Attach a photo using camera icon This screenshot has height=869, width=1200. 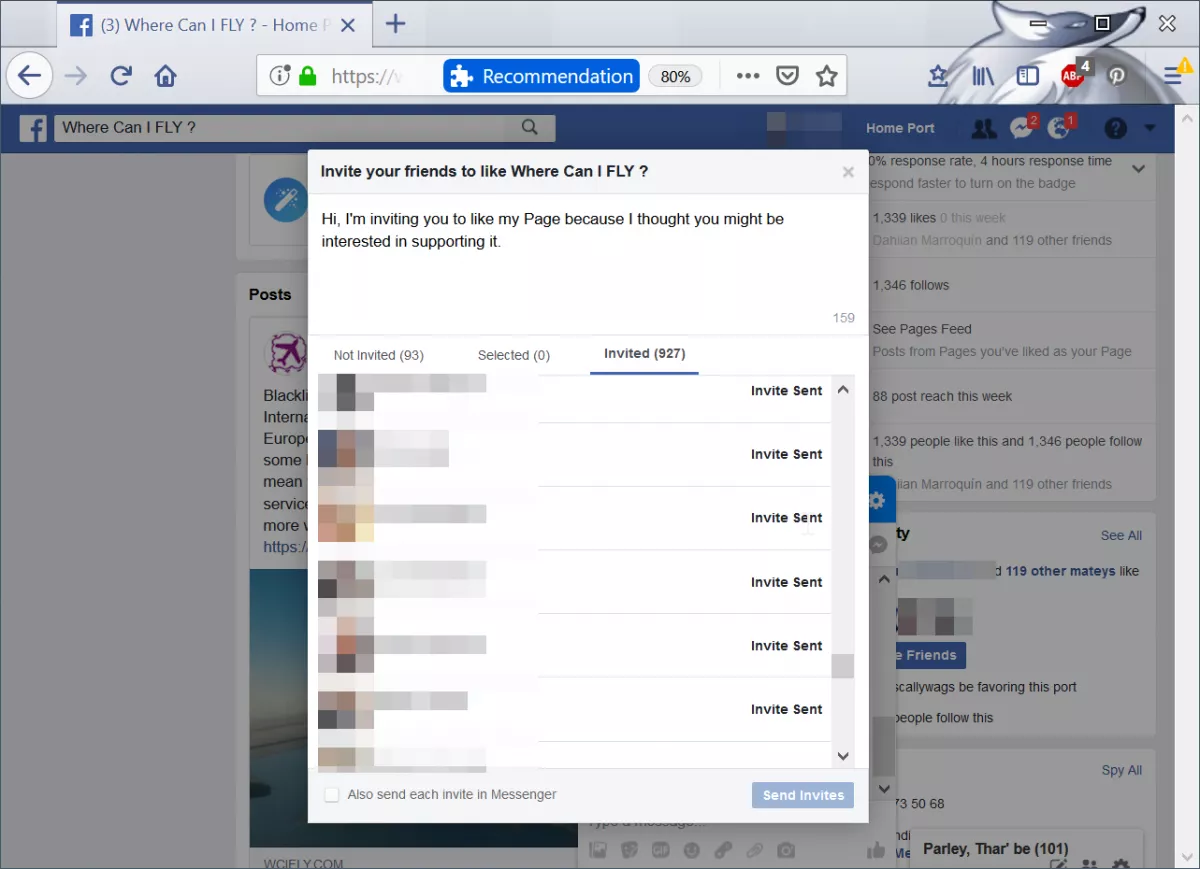pyautogui.click(x=786, y=850)
